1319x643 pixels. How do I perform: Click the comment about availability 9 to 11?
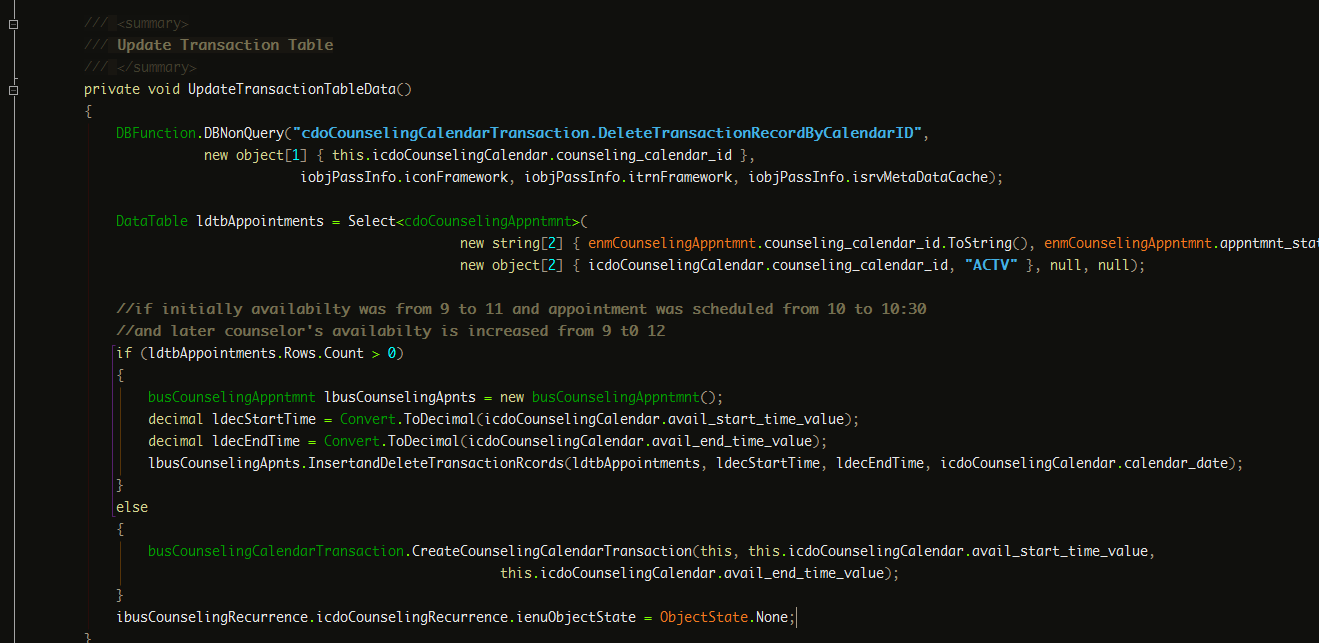(520, 309)
